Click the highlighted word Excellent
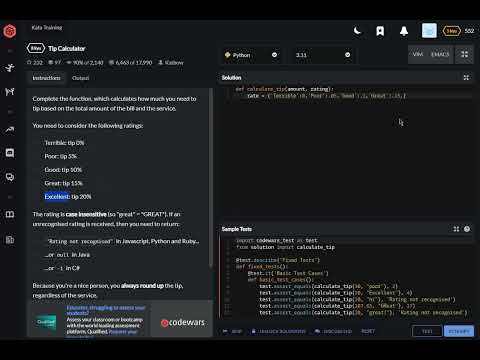 [x=57, y=197]
